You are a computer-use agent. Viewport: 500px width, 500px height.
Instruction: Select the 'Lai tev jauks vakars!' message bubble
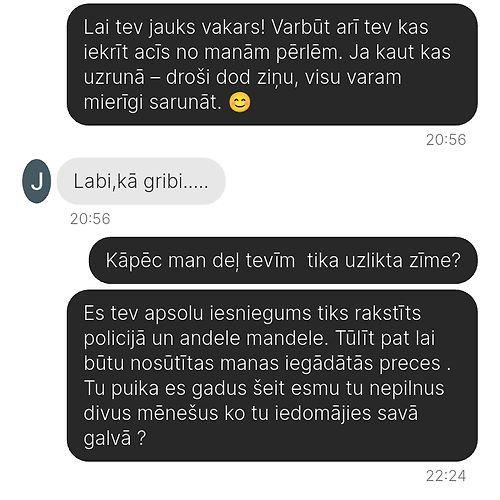click(x=272, y=64)
